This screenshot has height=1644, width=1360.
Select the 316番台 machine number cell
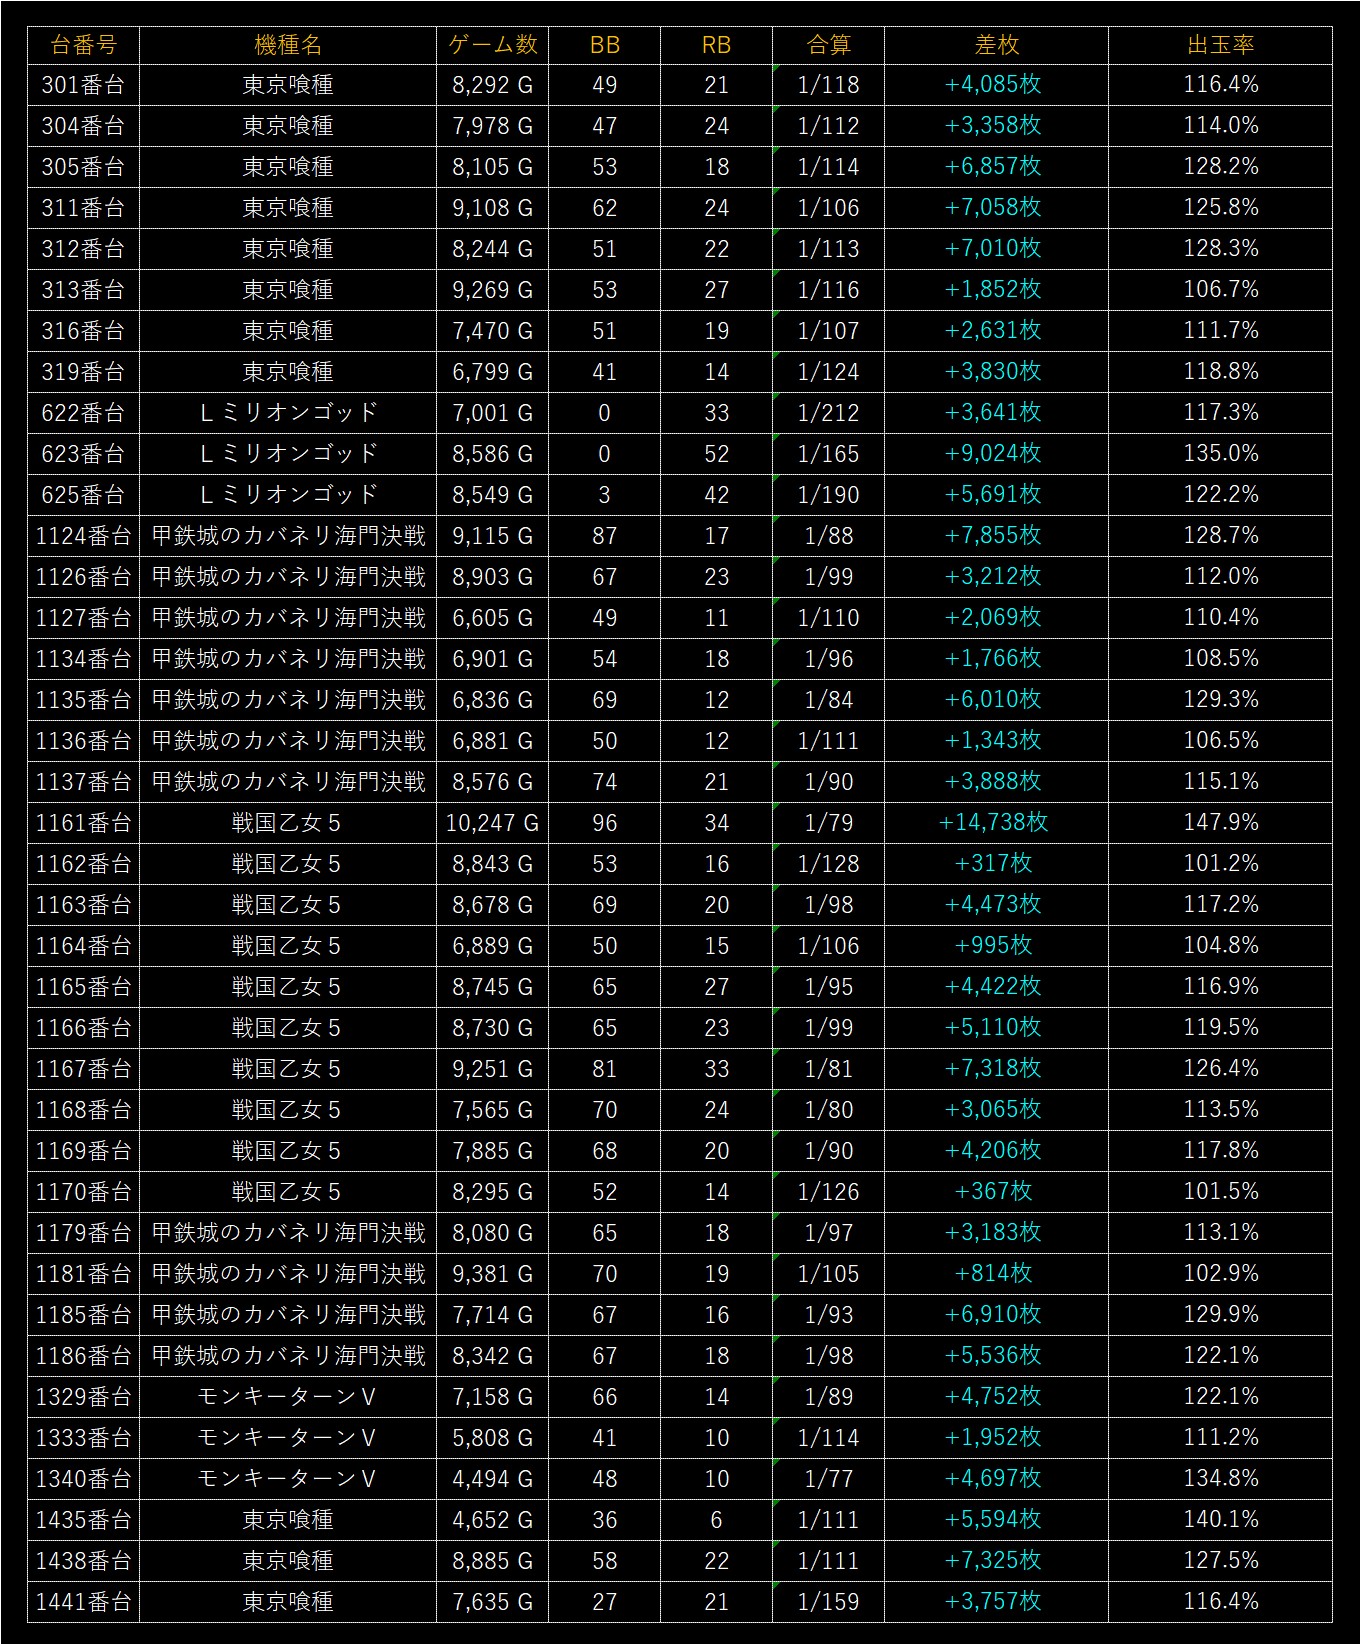[83, 331]
